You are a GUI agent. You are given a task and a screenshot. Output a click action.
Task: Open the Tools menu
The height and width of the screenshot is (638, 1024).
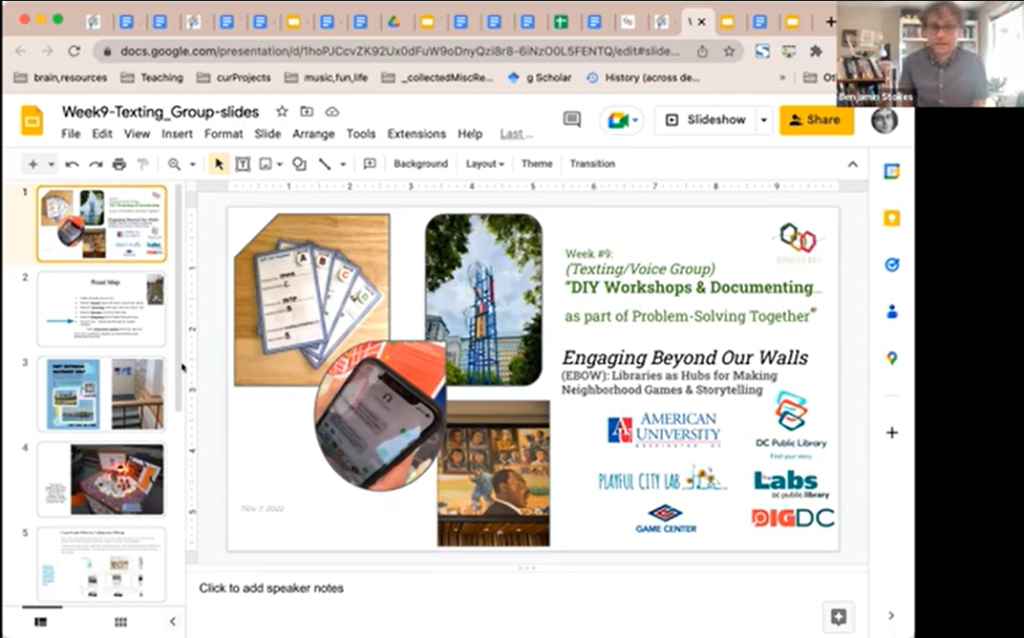pyautogui.click(x=360, y=134)
